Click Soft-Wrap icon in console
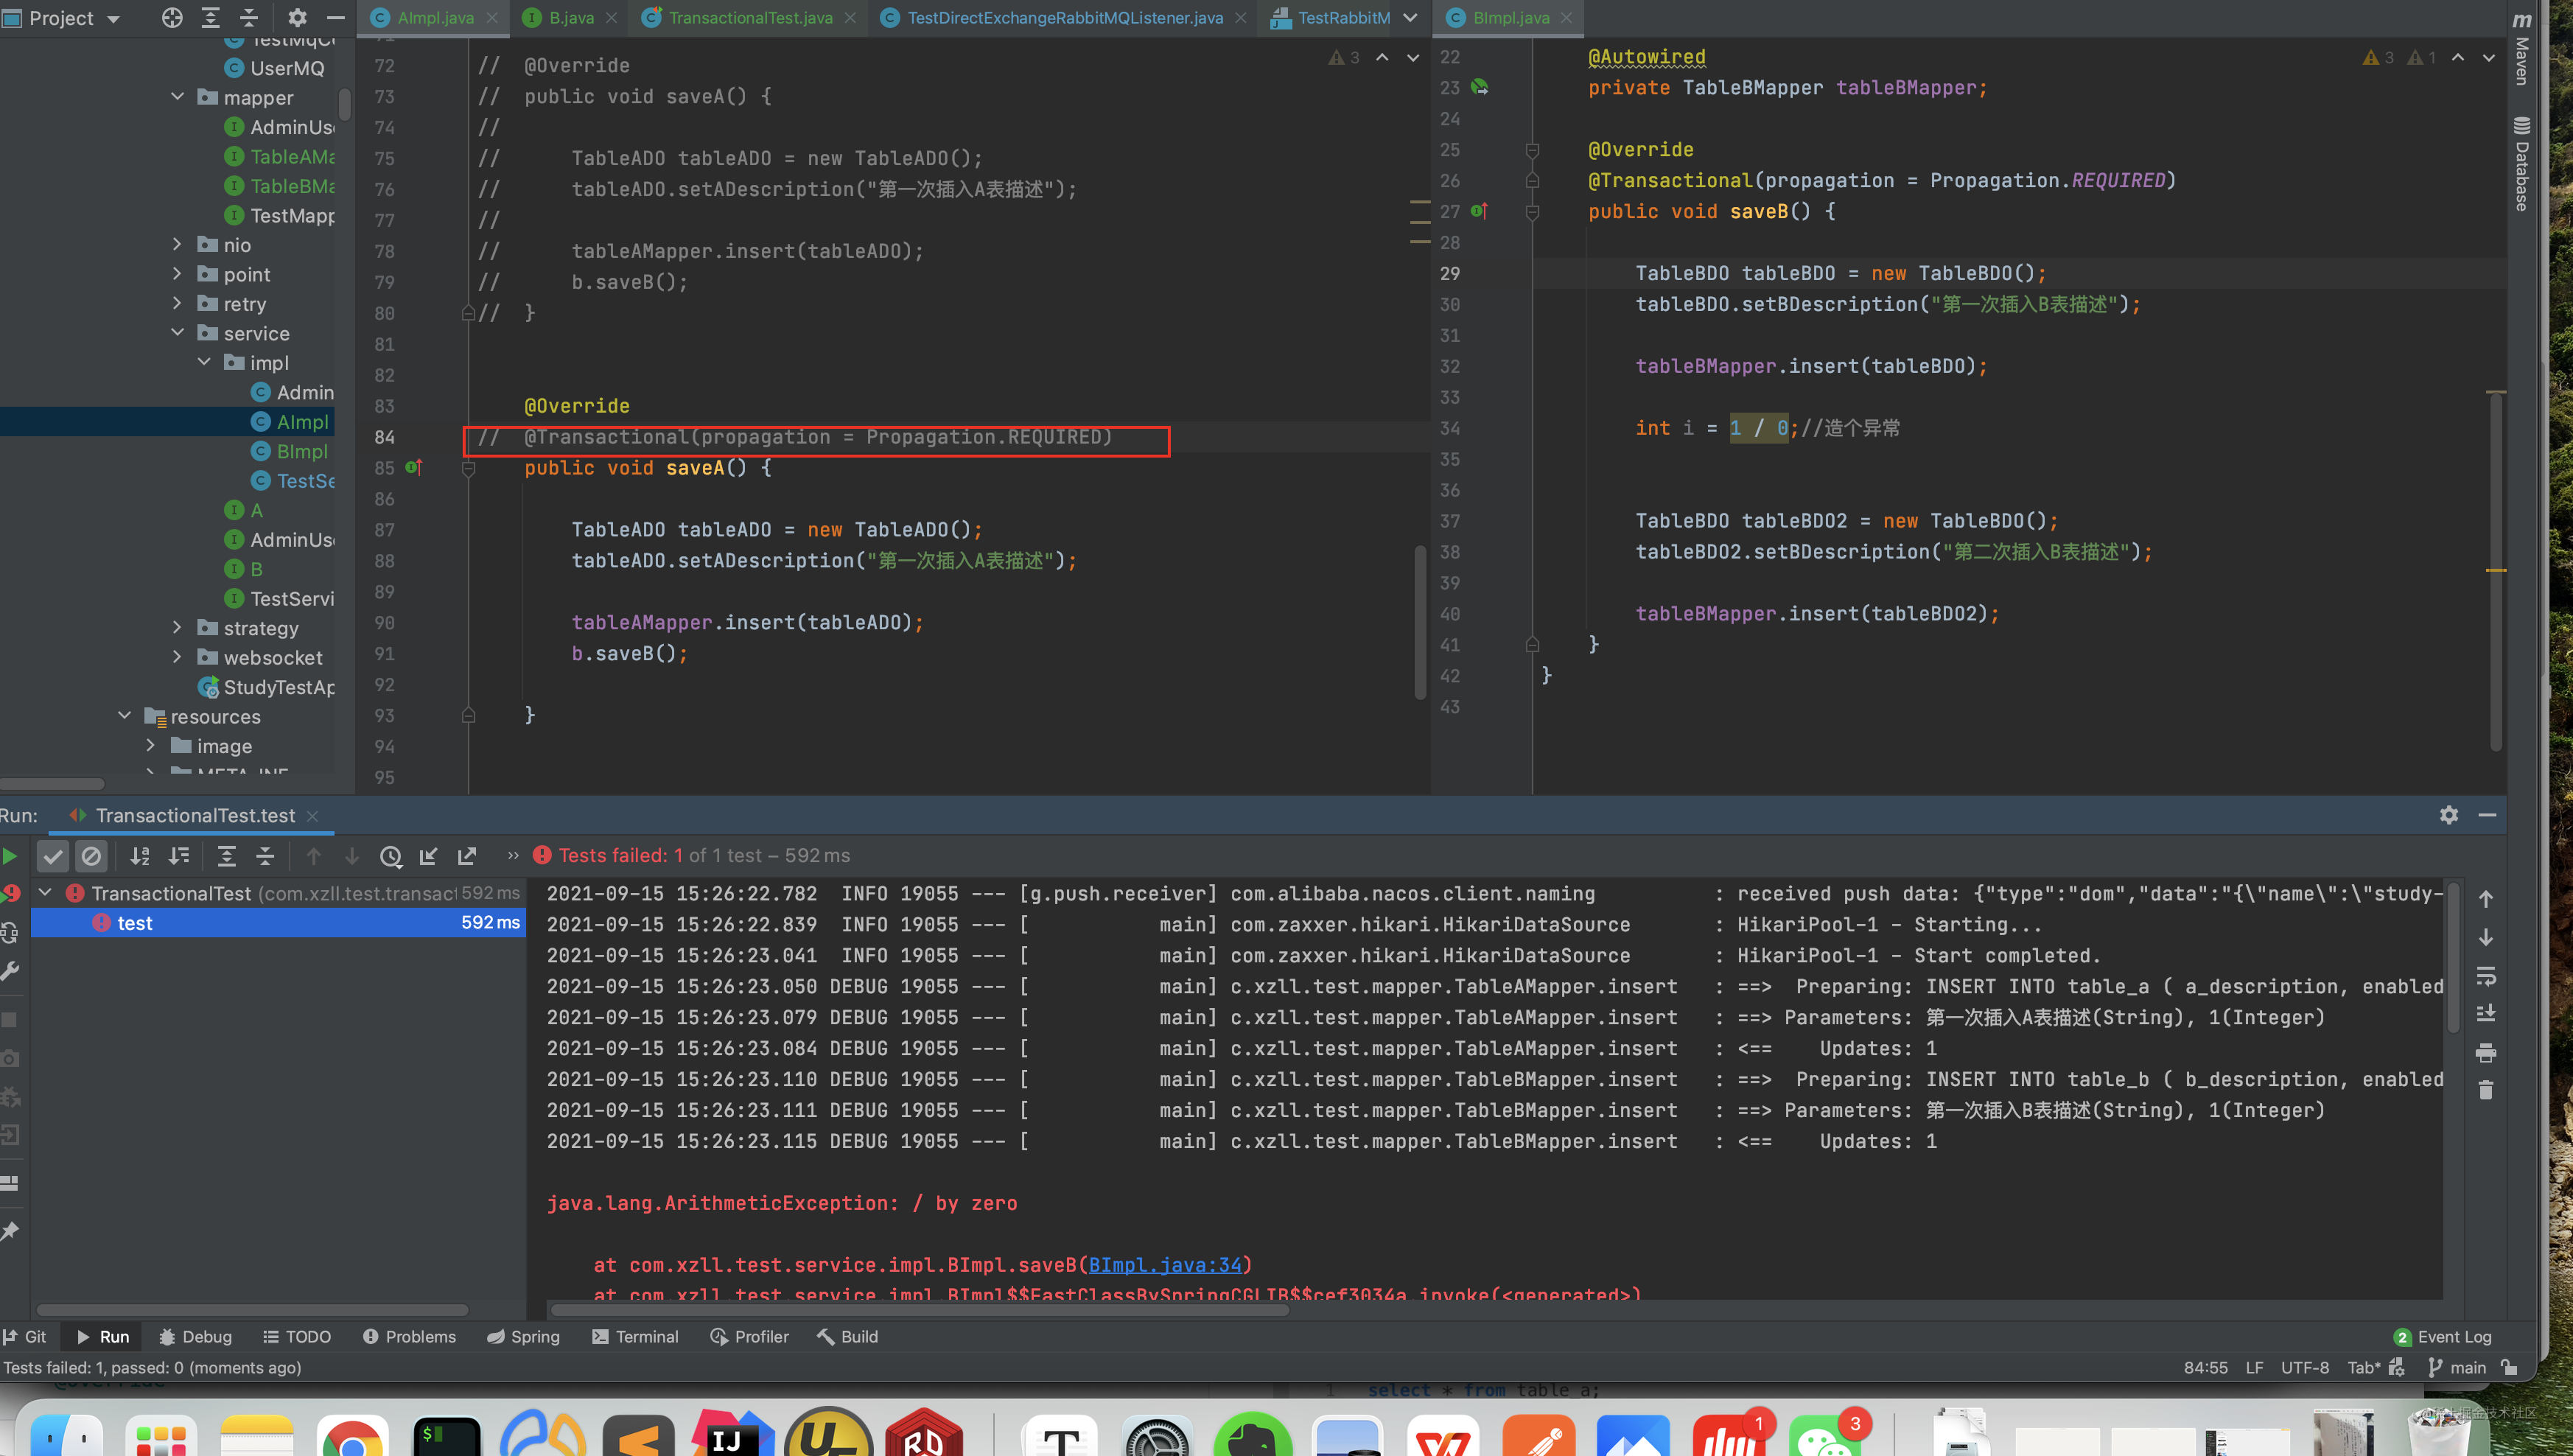Image resolution: width=2573 pixels, height=1456 pixels. [x=2486, y=976]
